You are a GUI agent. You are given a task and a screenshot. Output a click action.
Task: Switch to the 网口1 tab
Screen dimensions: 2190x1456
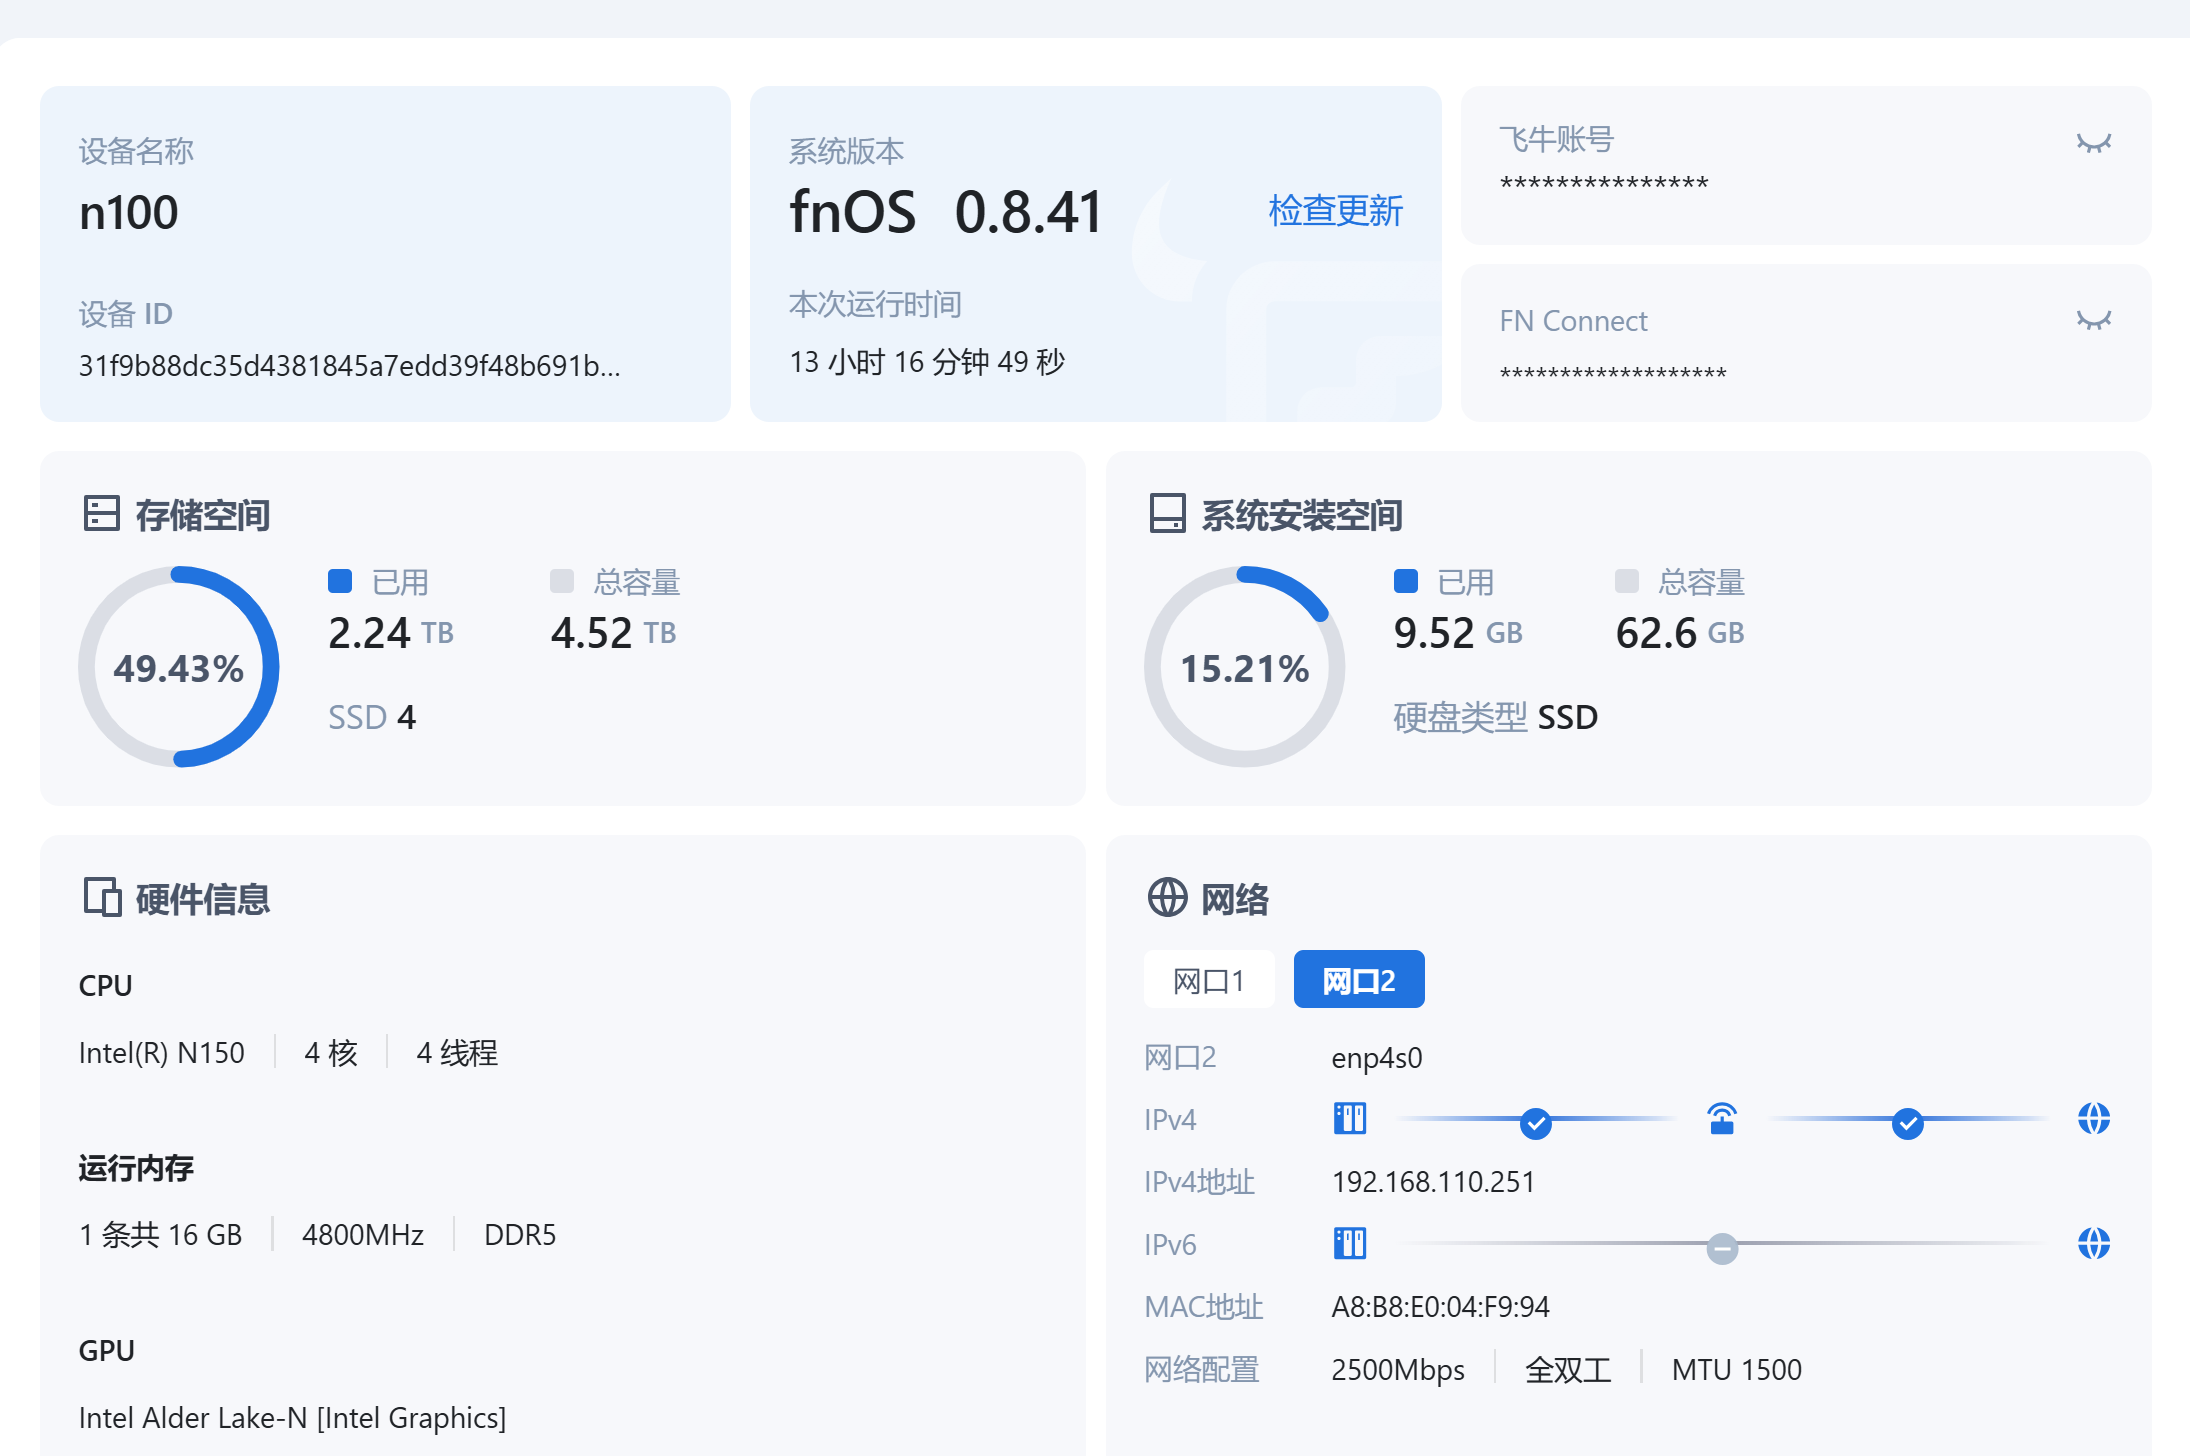[x=1209, y=980]
